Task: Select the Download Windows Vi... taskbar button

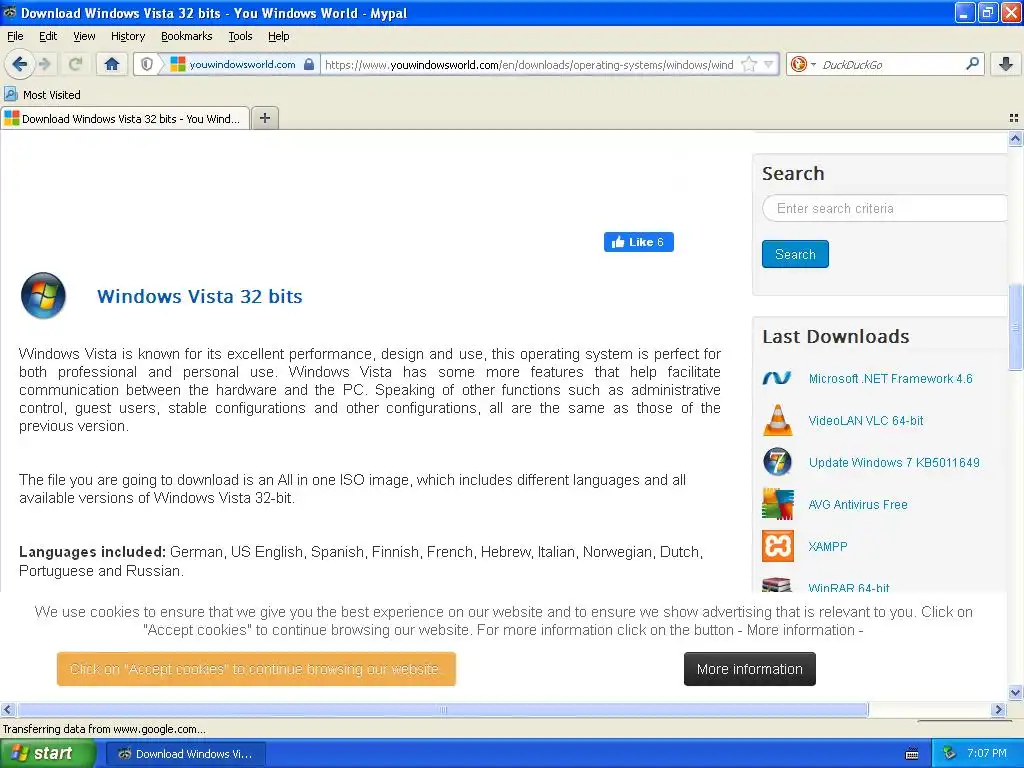Action: click(x=185, y=754)
